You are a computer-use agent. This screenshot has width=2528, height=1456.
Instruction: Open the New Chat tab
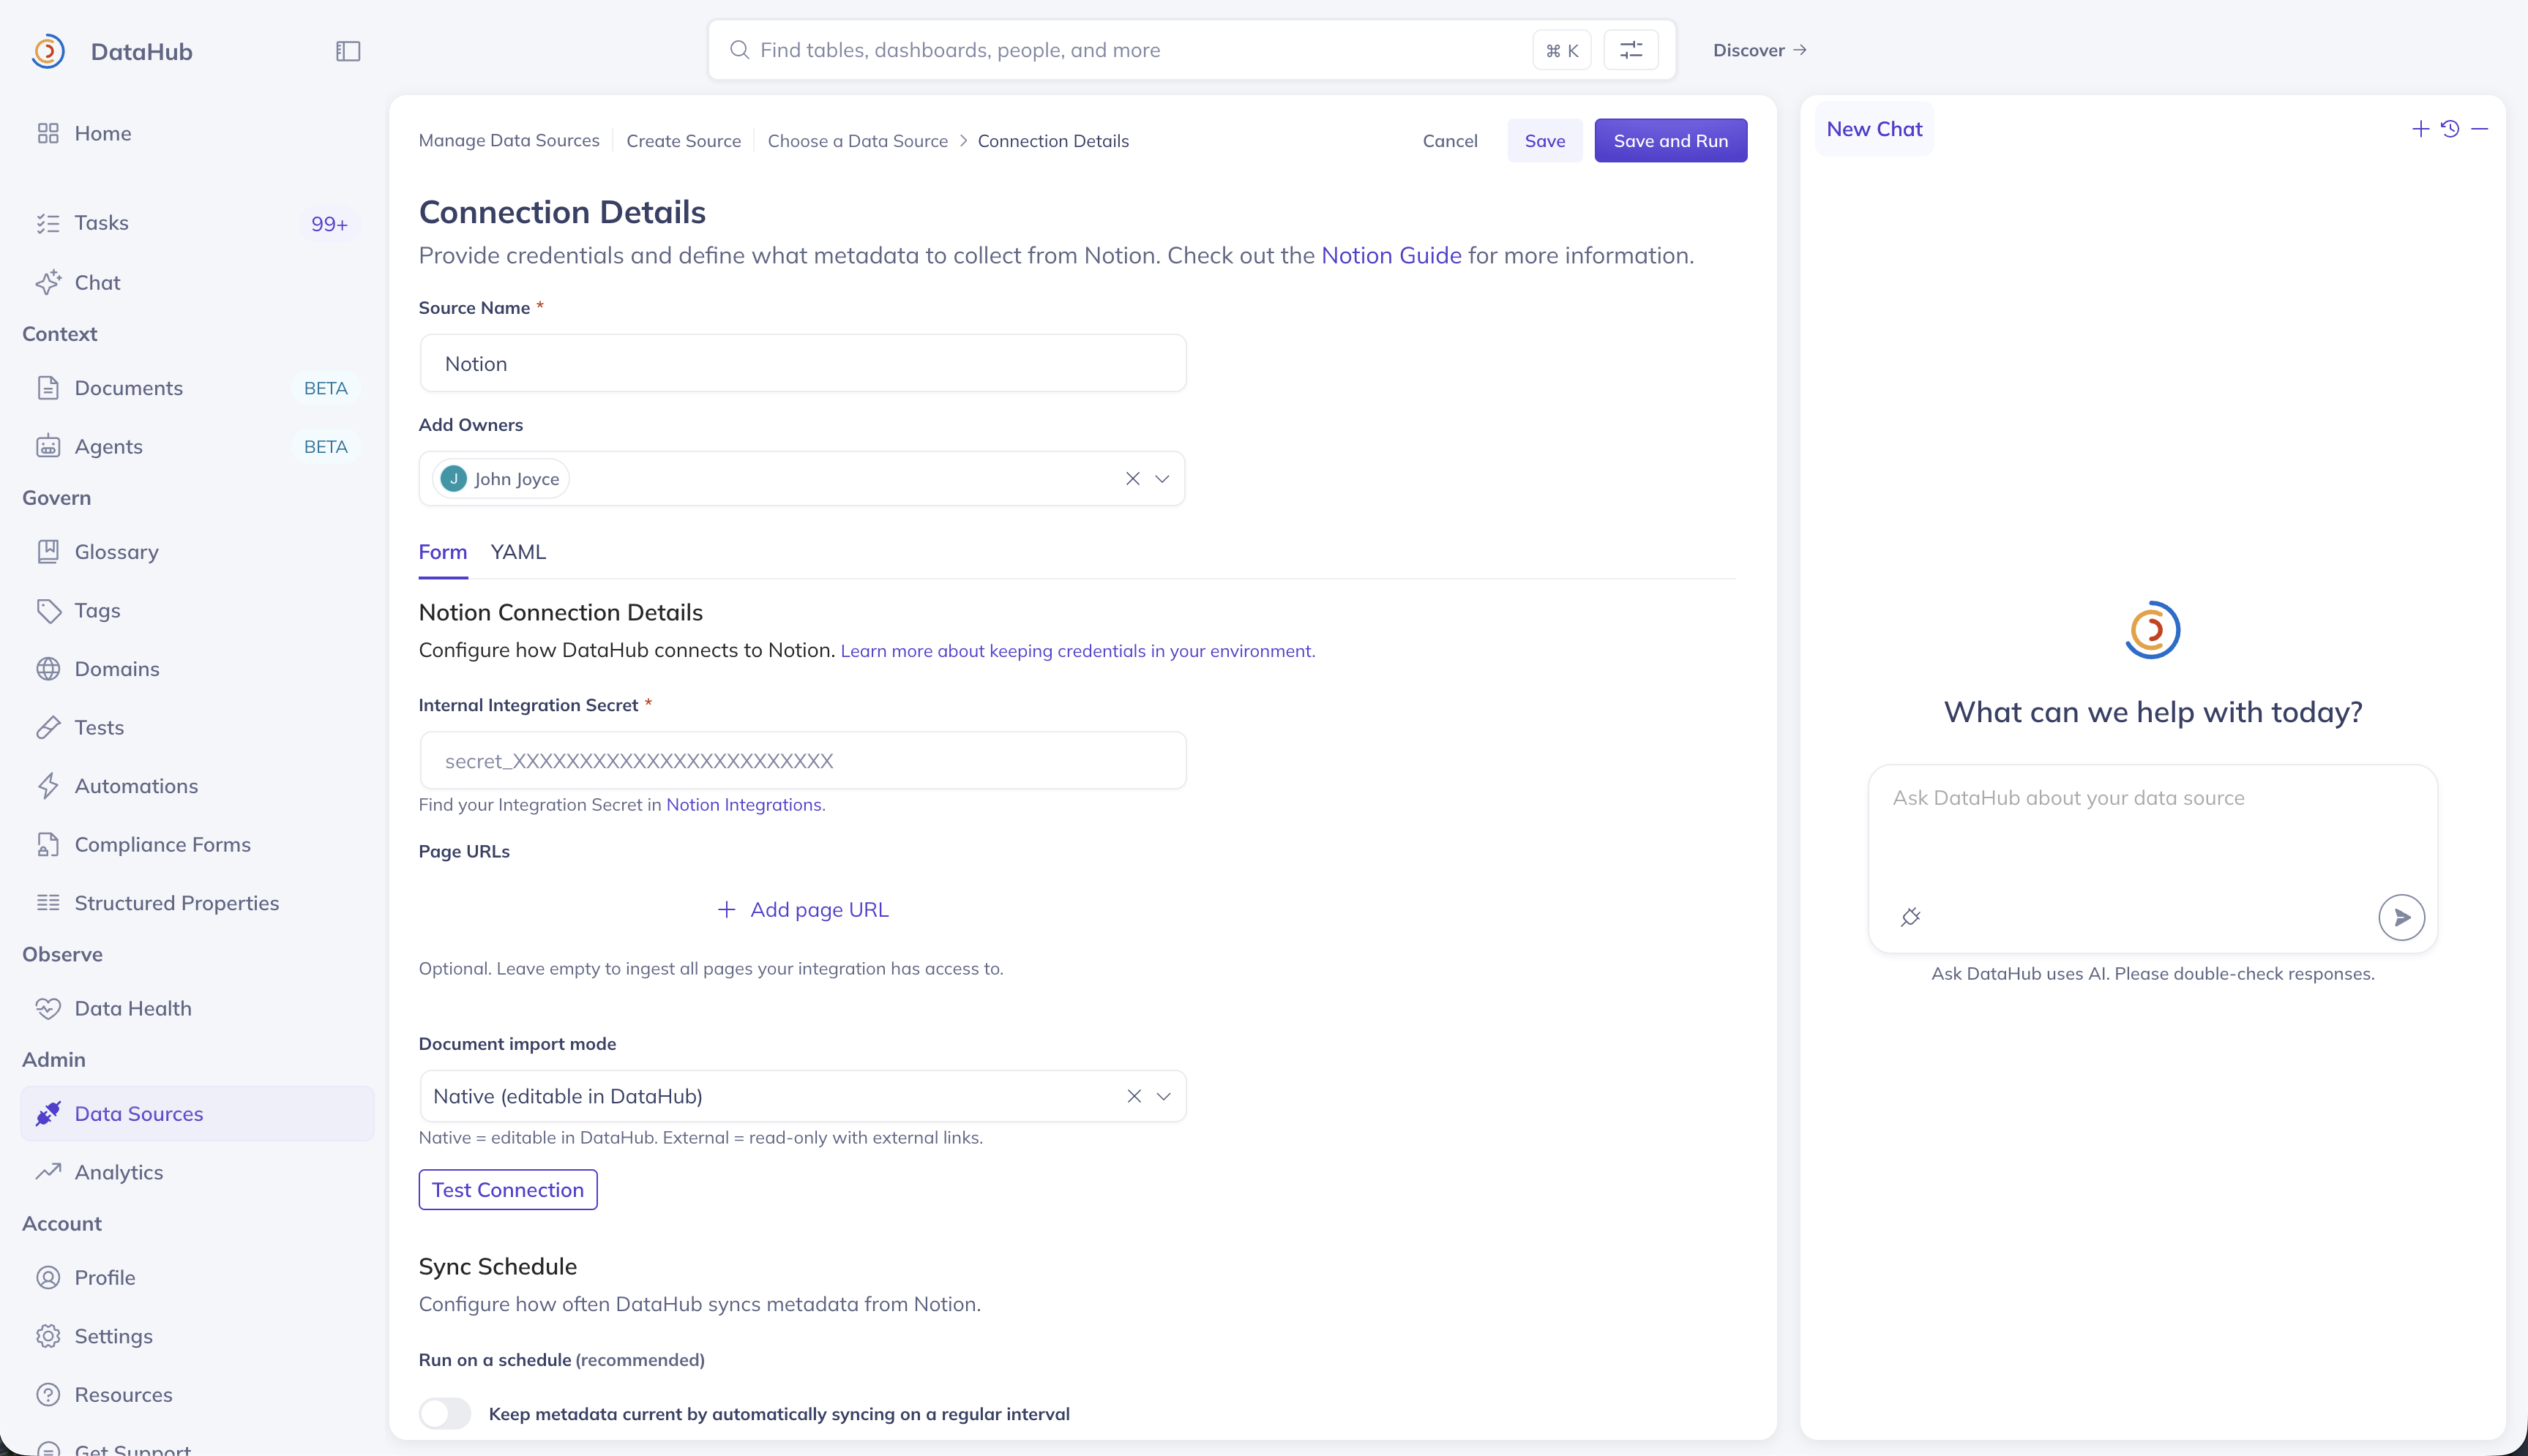[1874, 129]
